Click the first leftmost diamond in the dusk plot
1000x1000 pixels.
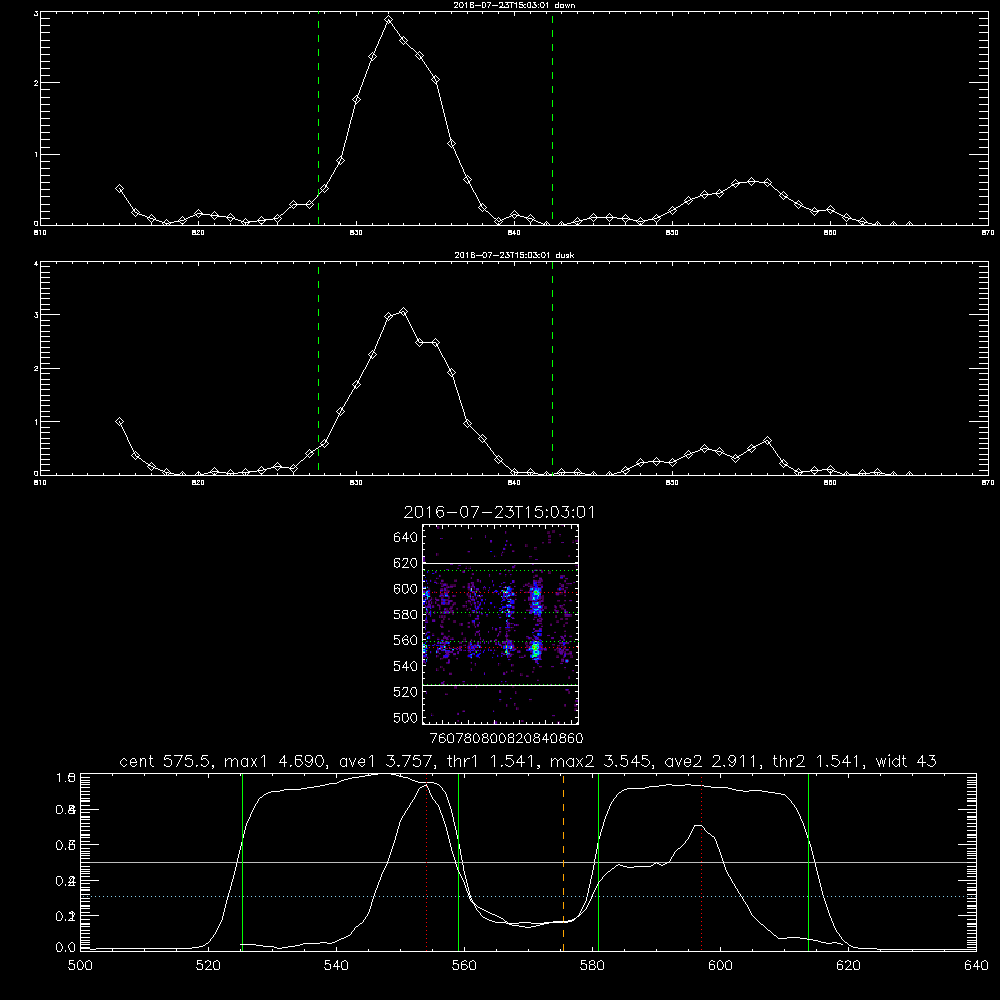tap(119, 422)
